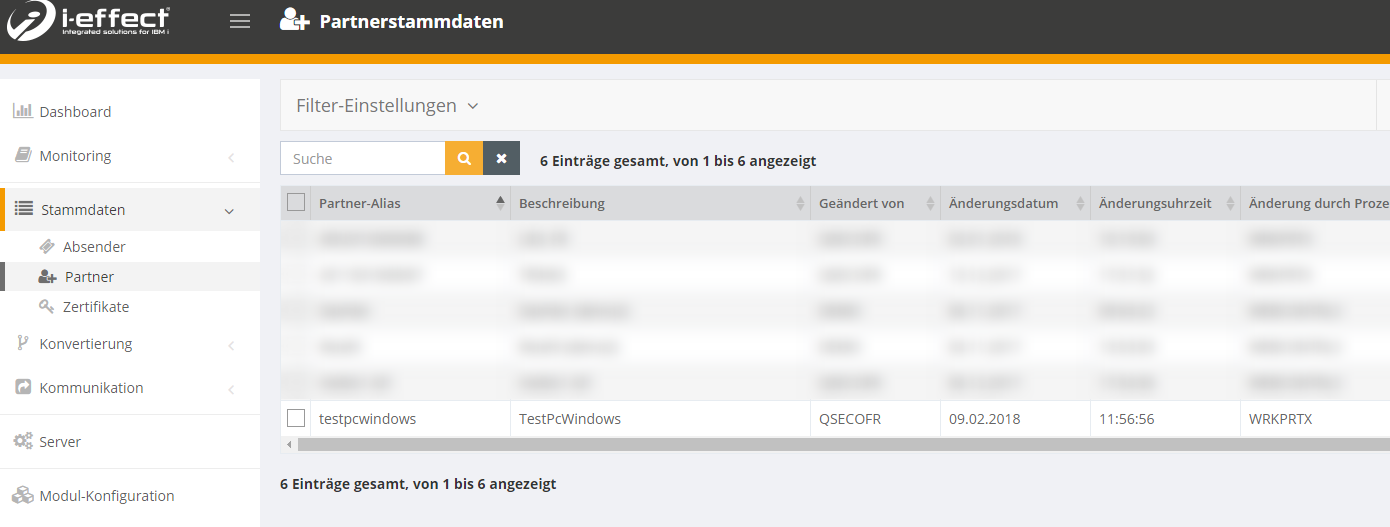Click the Absender tag icon
This screenshot has height=527, width=1390.
[46, 247]
